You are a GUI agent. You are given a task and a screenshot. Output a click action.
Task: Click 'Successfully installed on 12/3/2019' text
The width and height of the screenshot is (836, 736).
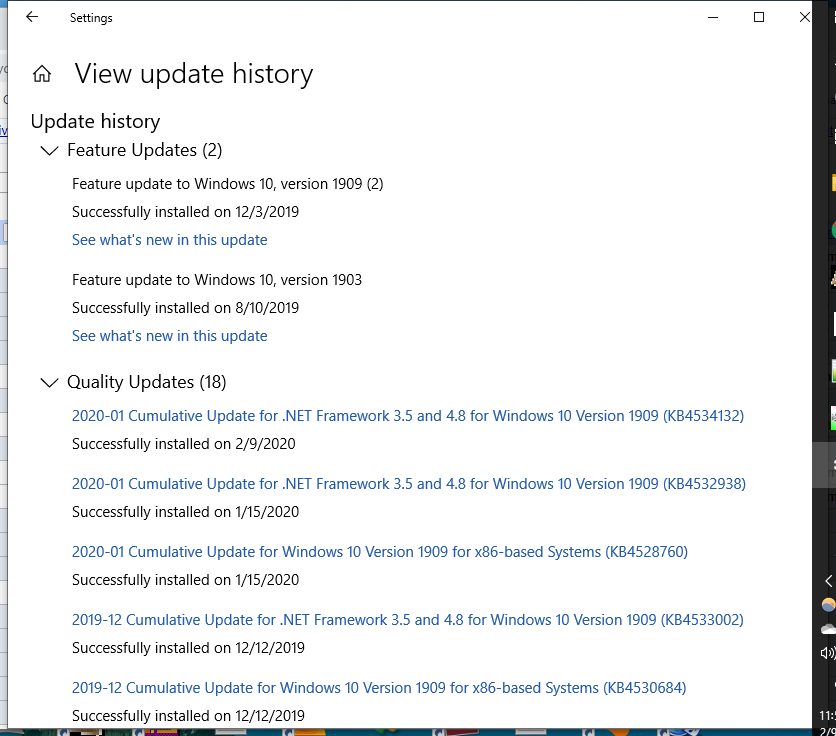[x=186, y=212]
